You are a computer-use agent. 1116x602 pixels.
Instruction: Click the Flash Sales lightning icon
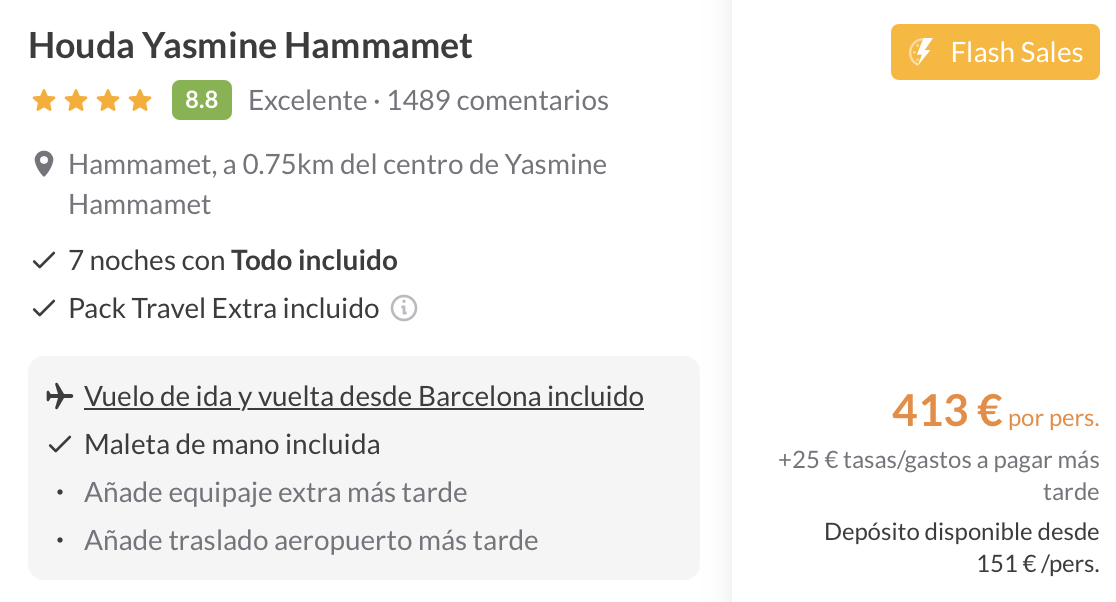click(x=919, y=53)
